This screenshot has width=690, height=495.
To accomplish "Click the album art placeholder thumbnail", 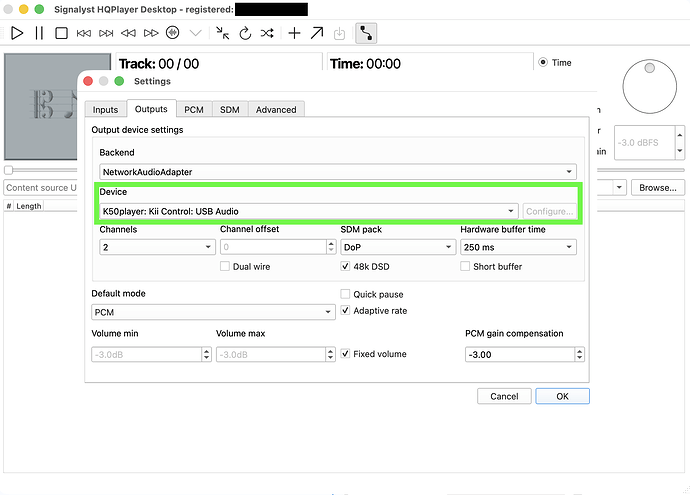I will pyautogui.click(x=40, y=106).
